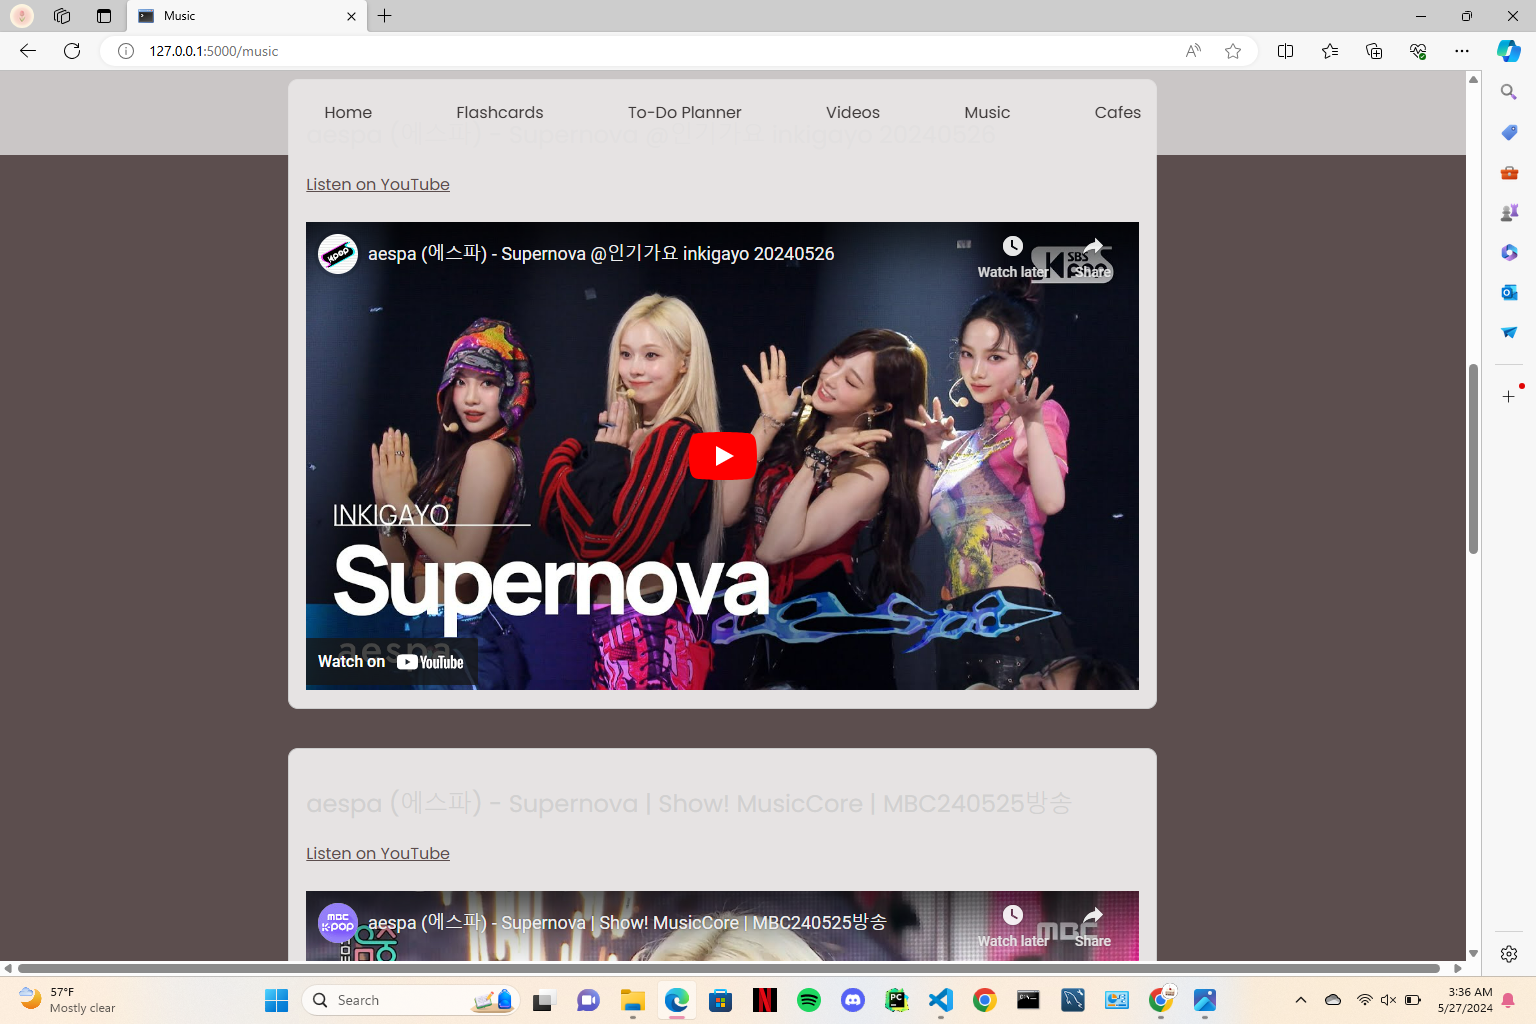This screenshot has width=1536, height=1024.
Task: Watch later on inkigayo video
Action: click(1013, 257)
